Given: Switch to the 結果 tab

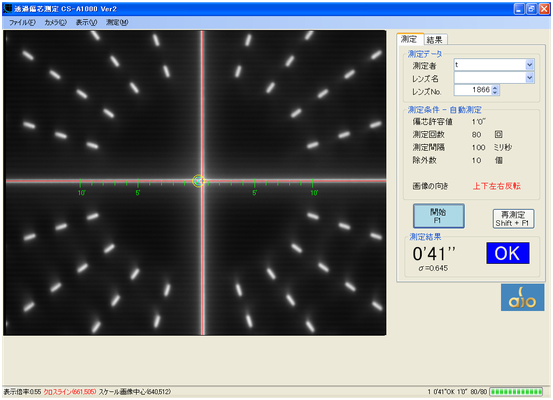Looking at the screenshot, I should [x=434, y=40].
